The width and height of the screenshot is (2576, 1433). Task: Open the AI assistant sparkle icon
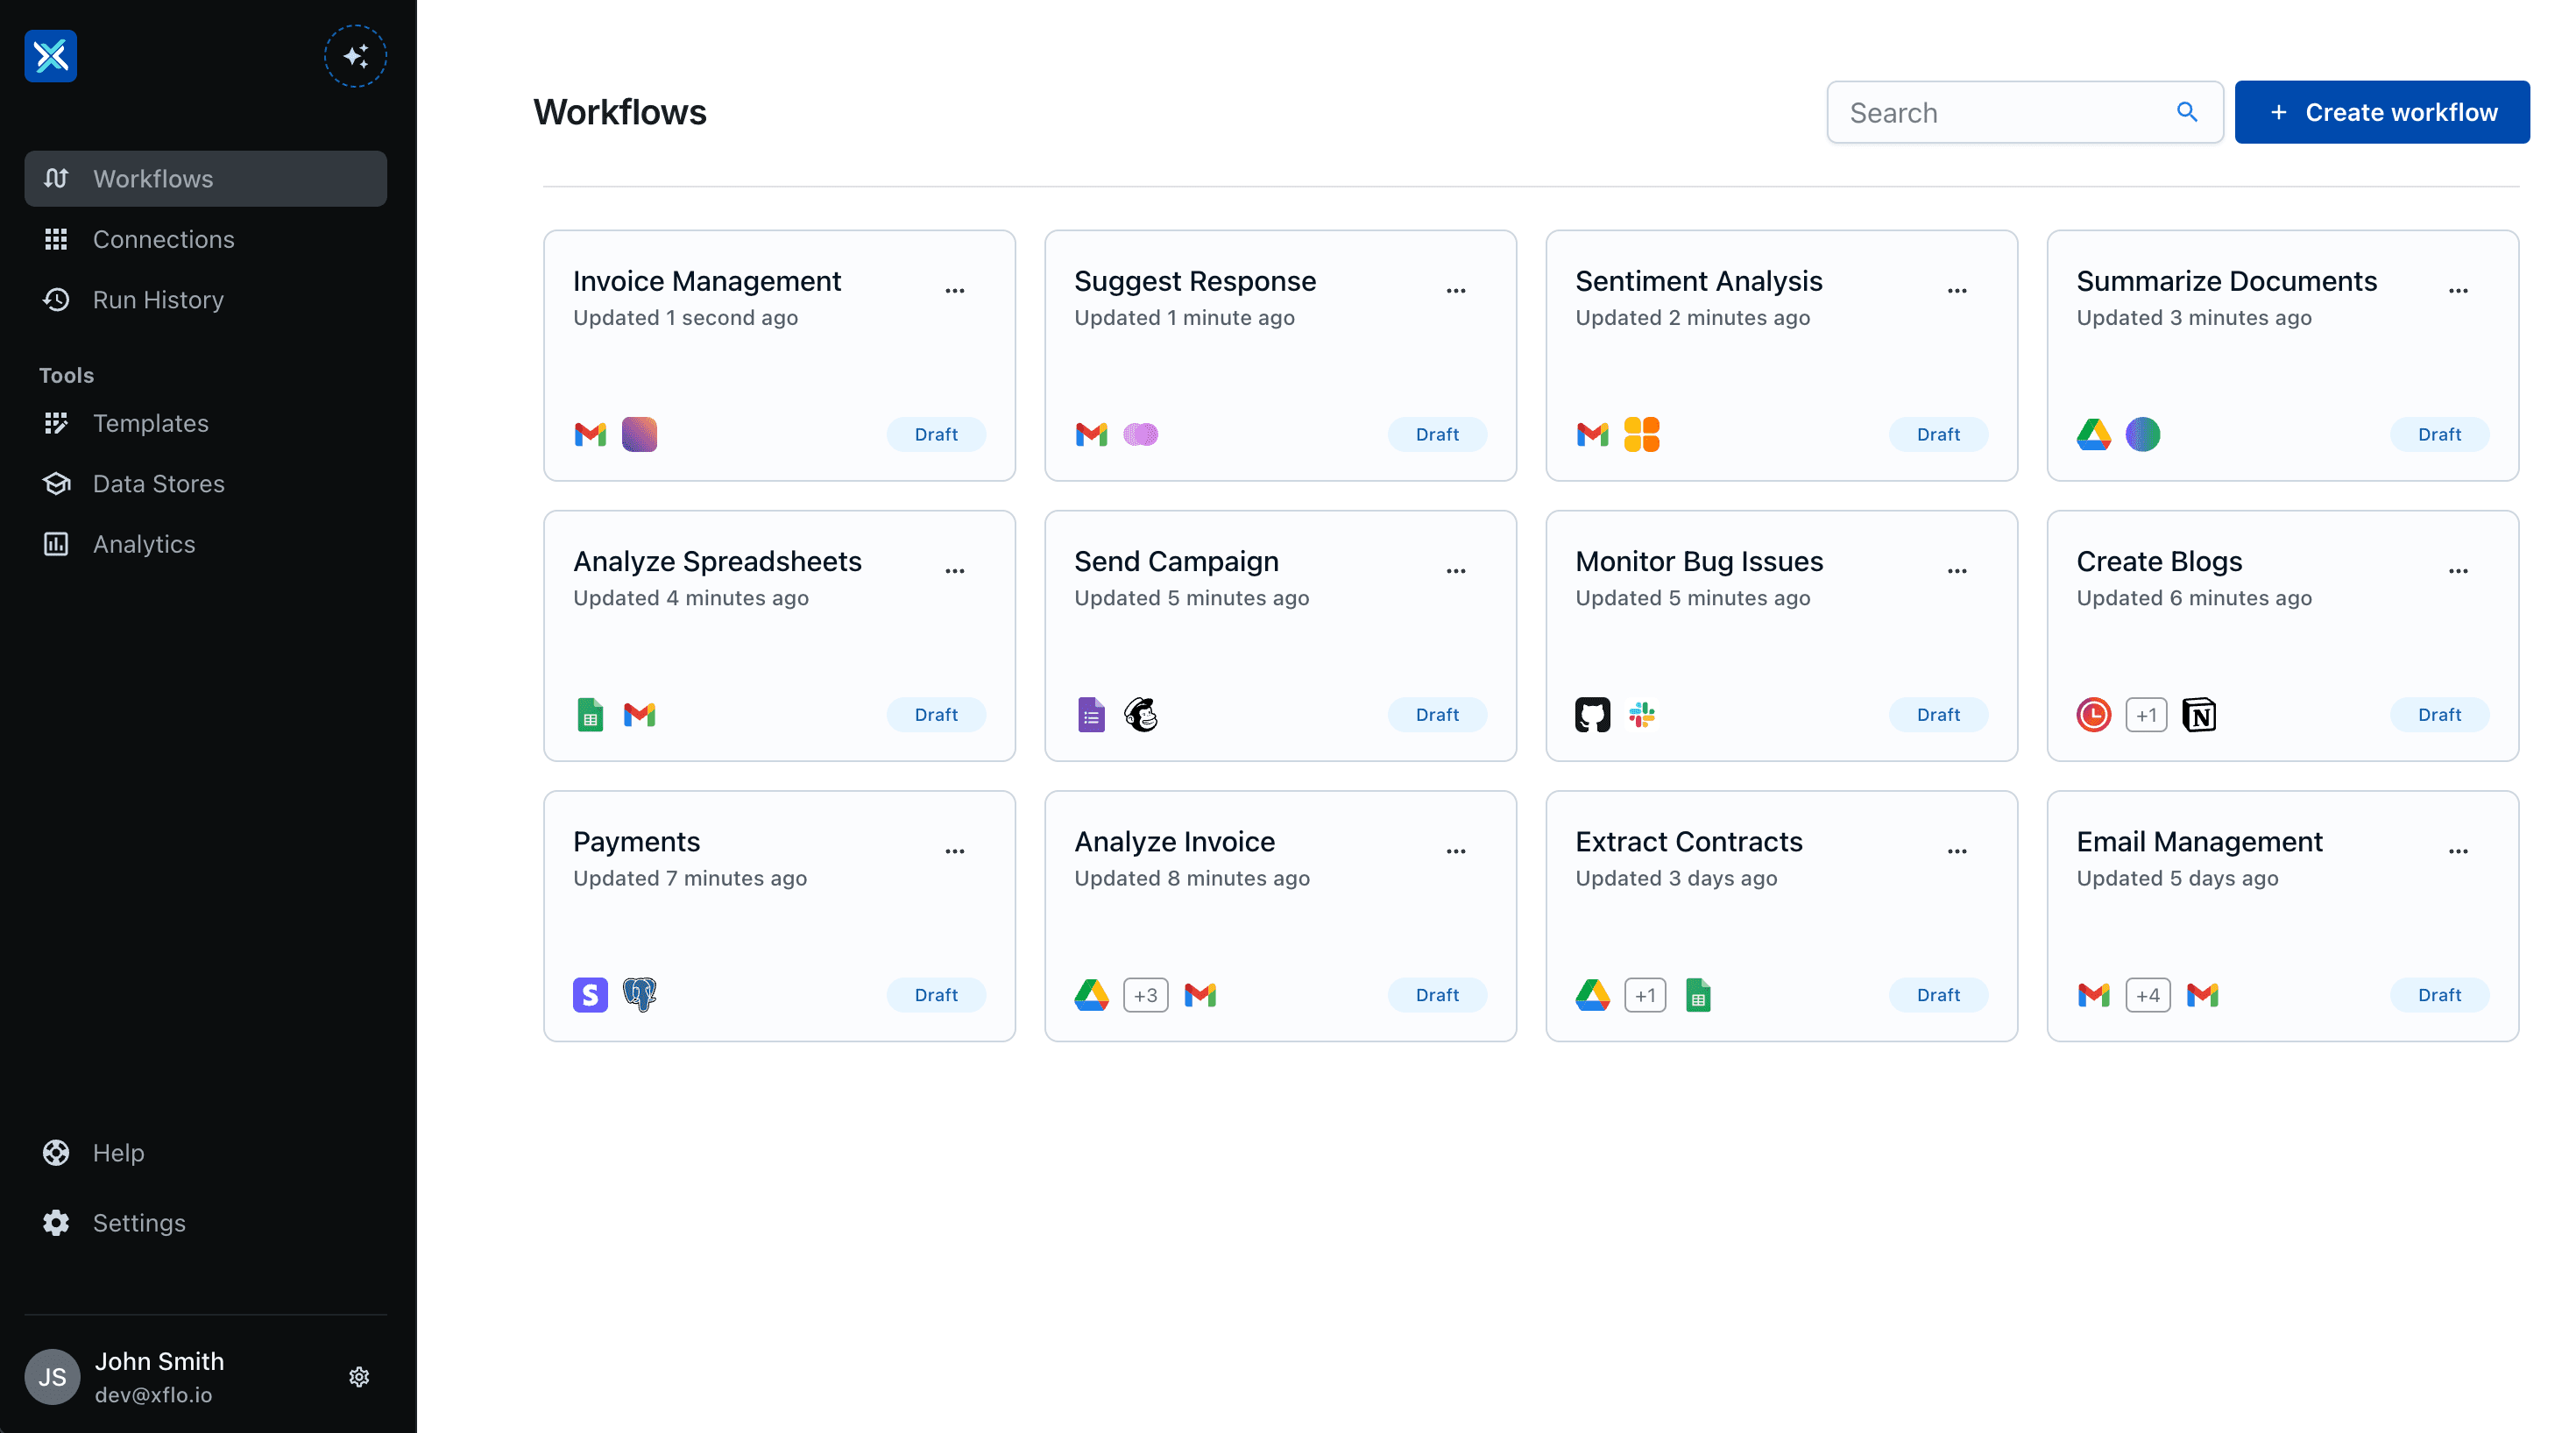tap(356, 56)
